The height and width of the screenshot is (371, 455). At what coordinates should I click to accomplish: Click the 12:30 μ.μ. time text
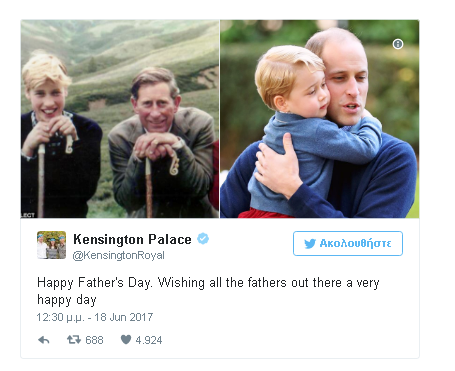[60, 317]
